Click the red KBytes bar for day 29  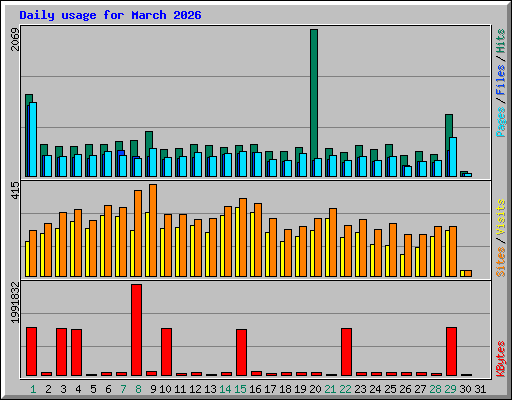tap(451, 351)
